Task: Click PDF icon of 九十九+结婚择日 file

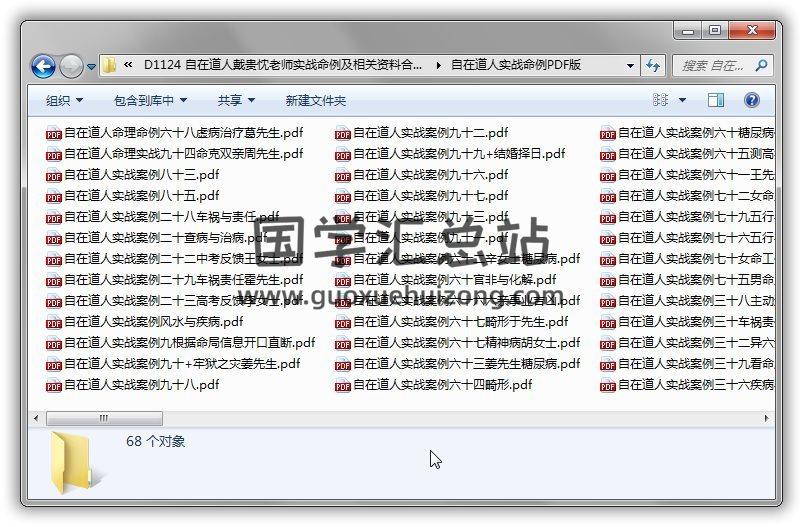Action: coord(343,155)
